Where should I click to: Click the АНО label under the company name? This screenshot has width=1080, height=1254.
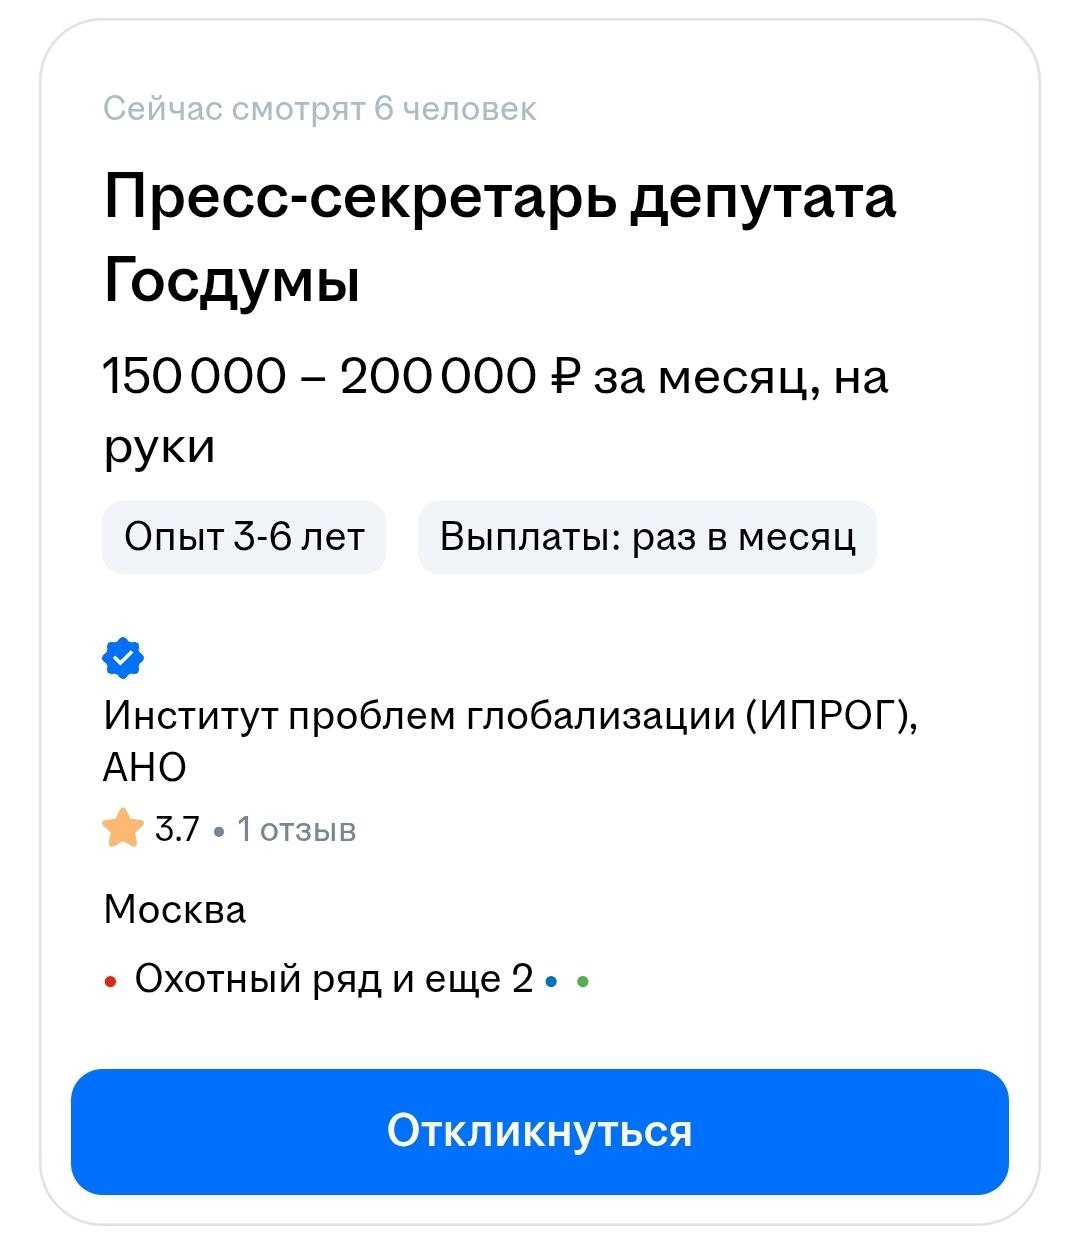click(145, 768)
